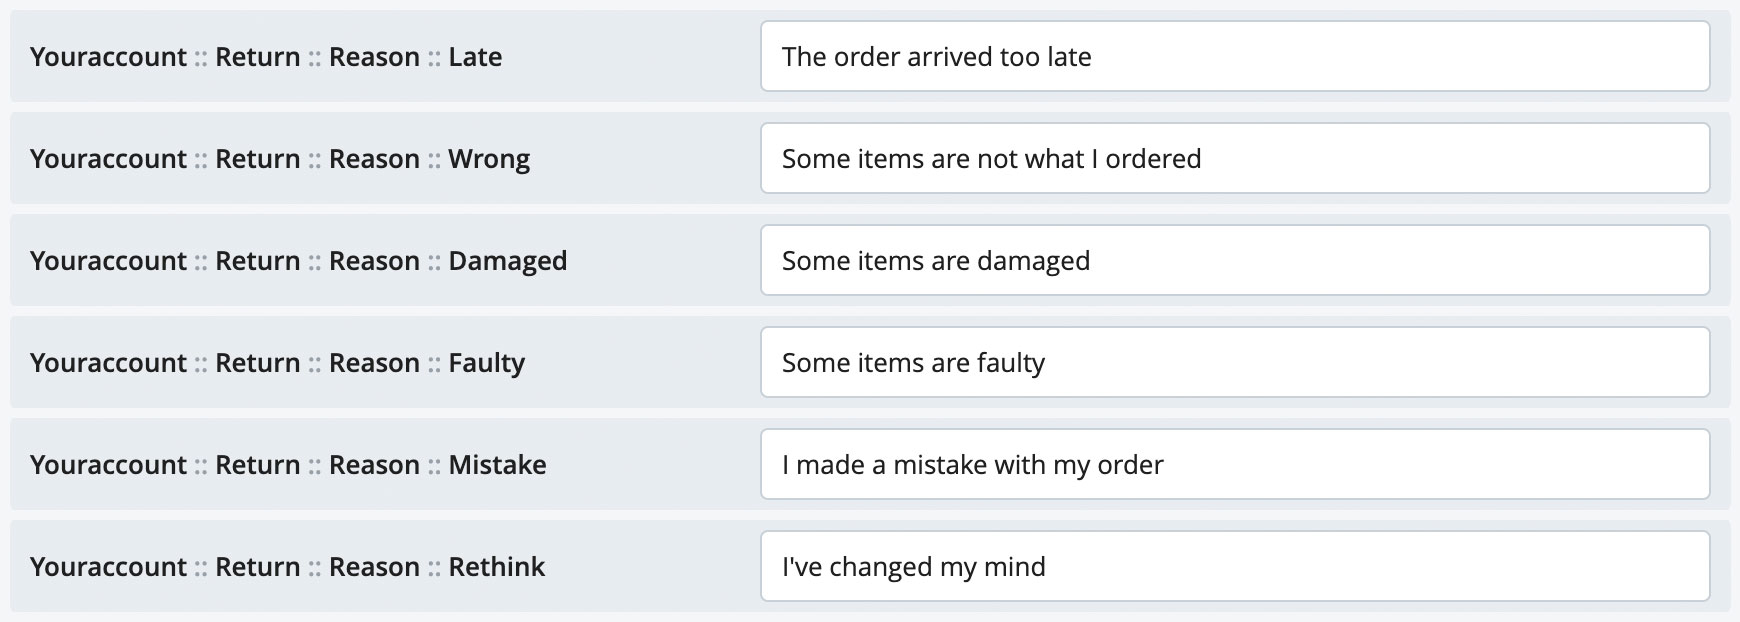Select the "Damaged" key label word
This screenshot has width=1740, height=622.
click(x=507, y=261)
